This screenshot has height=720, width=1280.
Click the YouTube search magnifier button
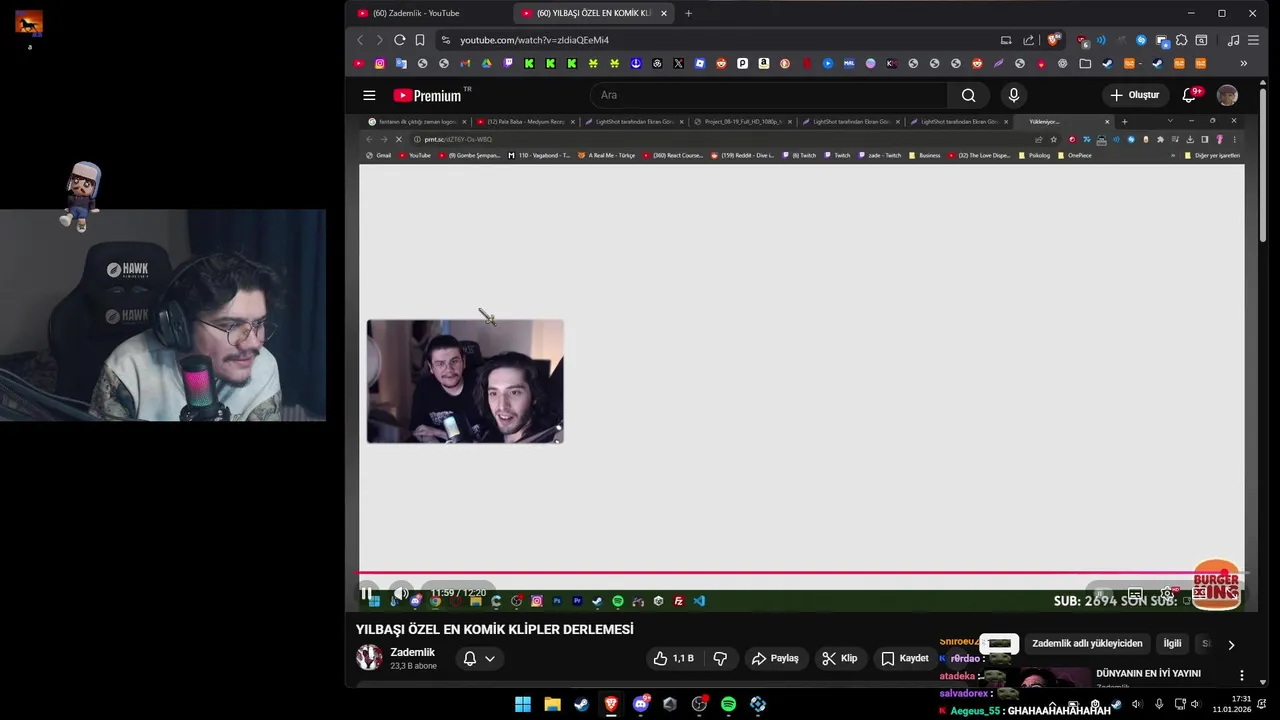(x=968, y=95)
